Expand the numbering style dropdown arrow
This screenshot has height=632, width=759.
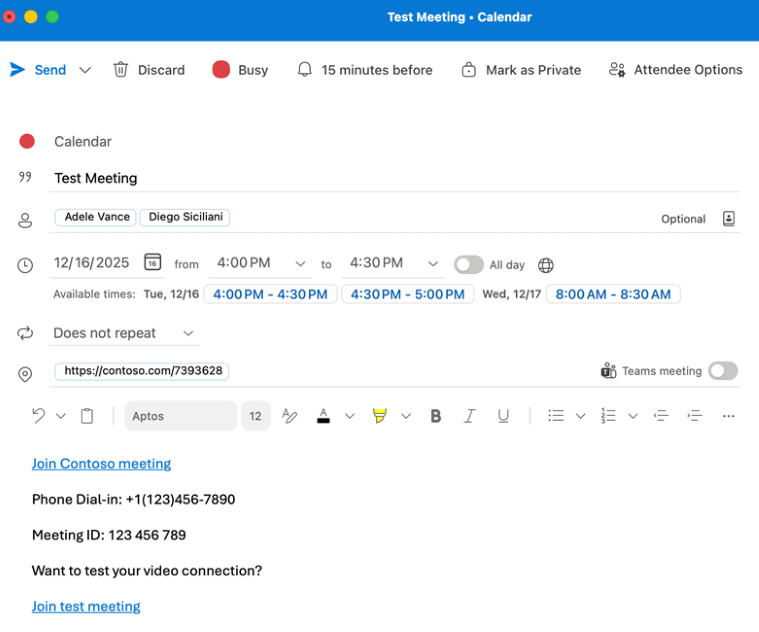tap(633, 416)
